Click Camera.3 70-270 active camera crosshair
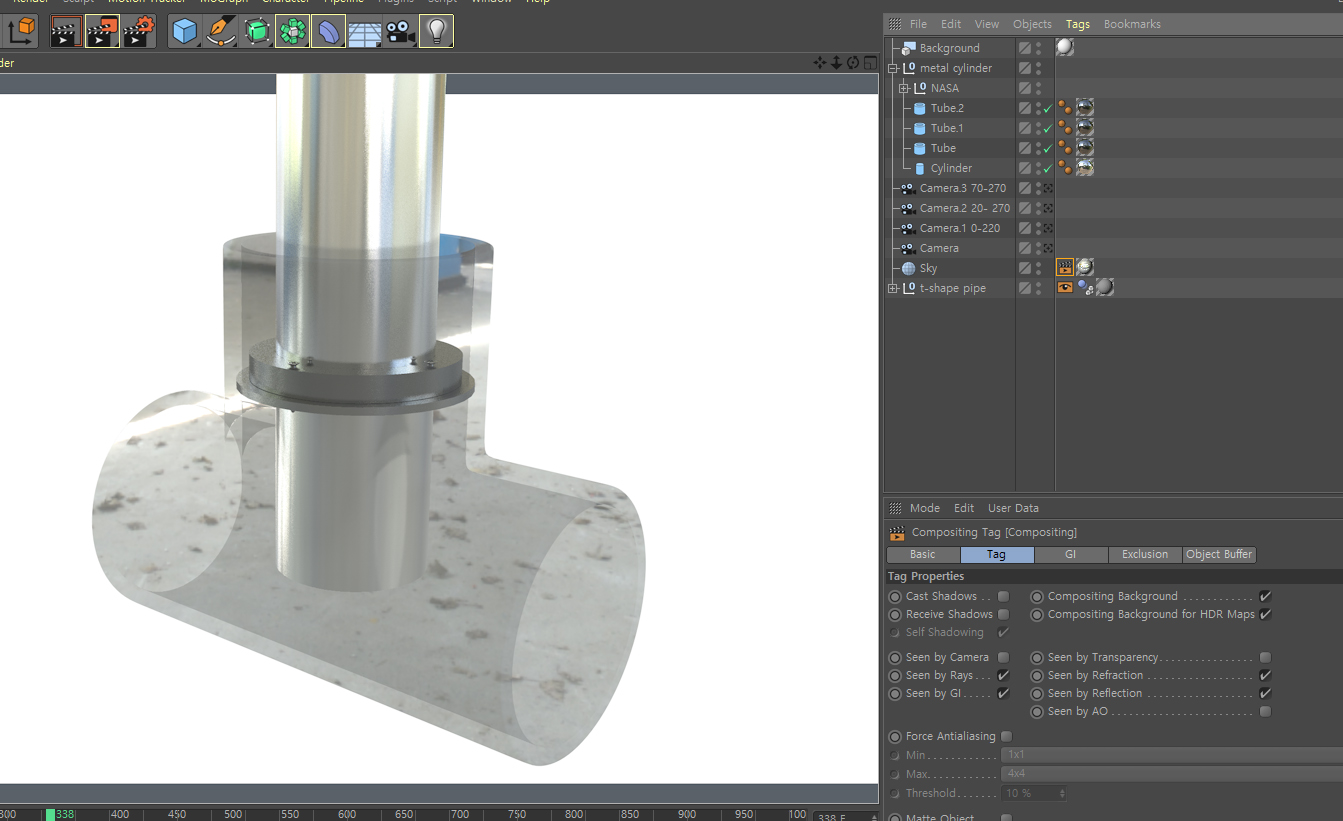 point(1048,188)
